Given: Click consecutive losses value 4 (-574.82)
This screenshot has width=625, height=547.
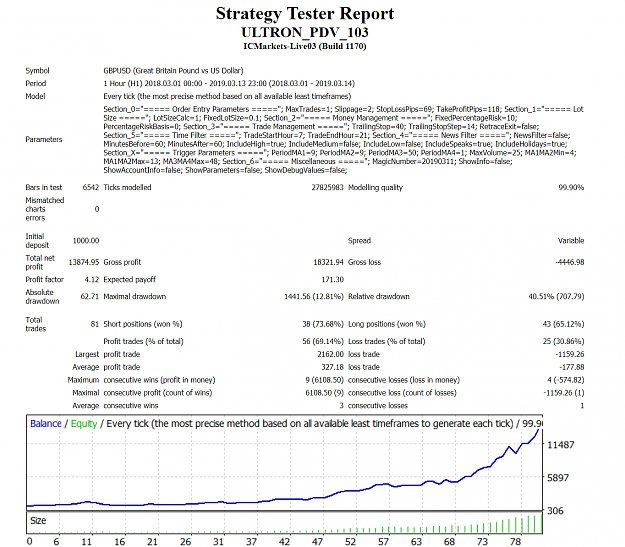Looking at the screenshot, I should (566, 380).
